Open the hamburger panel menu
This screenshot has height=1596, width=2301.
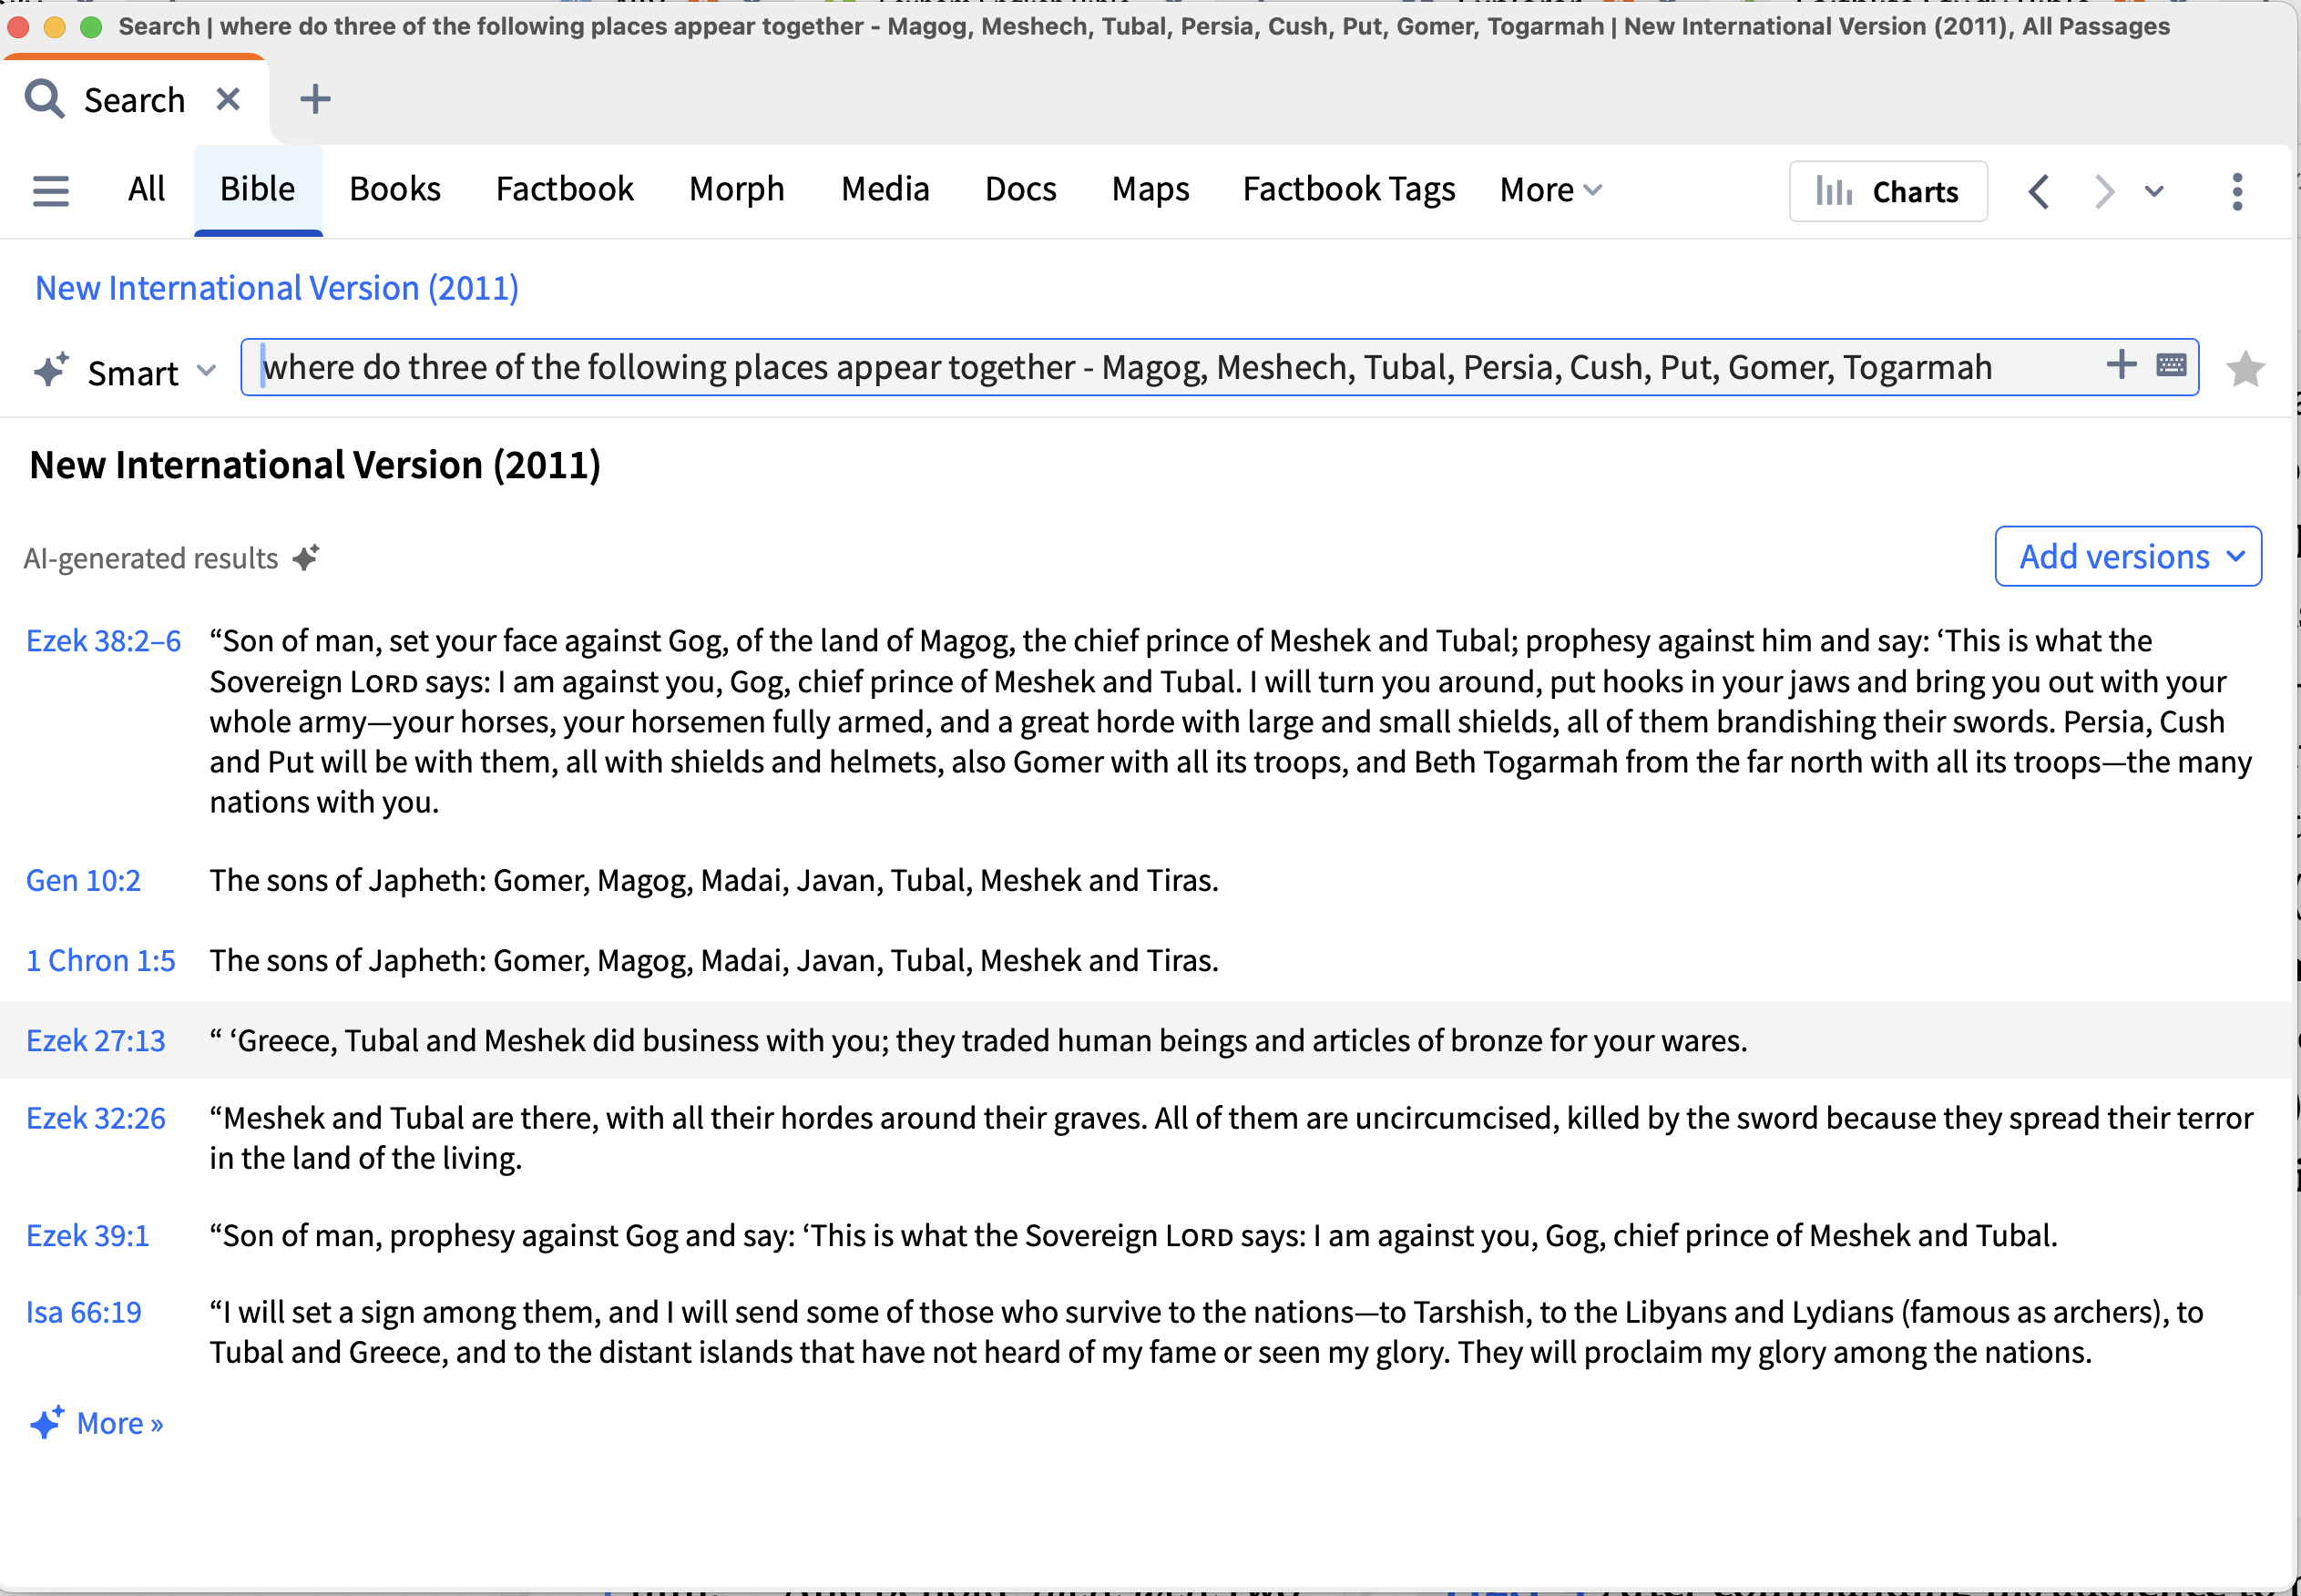[50, 190]
